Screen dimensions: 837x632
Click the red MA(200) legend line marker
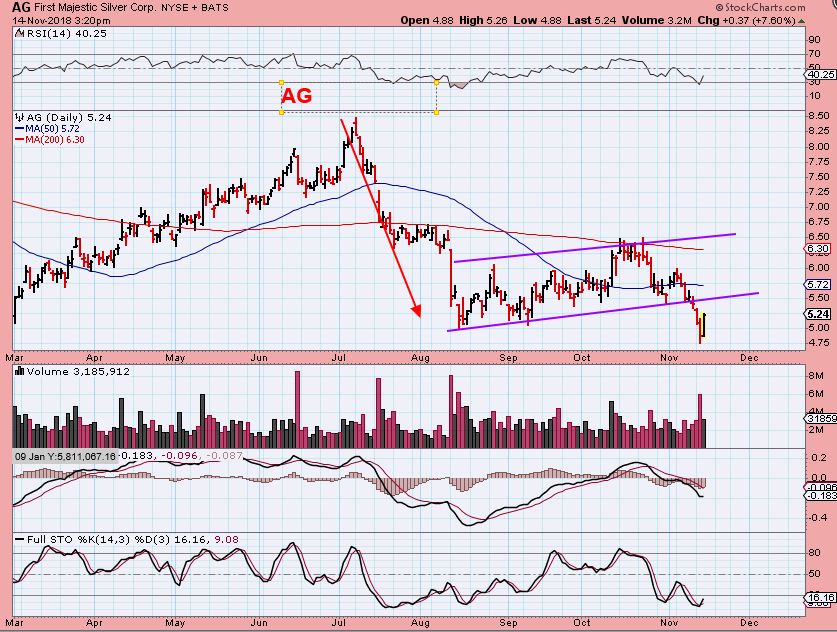click(x=20, y=140)
